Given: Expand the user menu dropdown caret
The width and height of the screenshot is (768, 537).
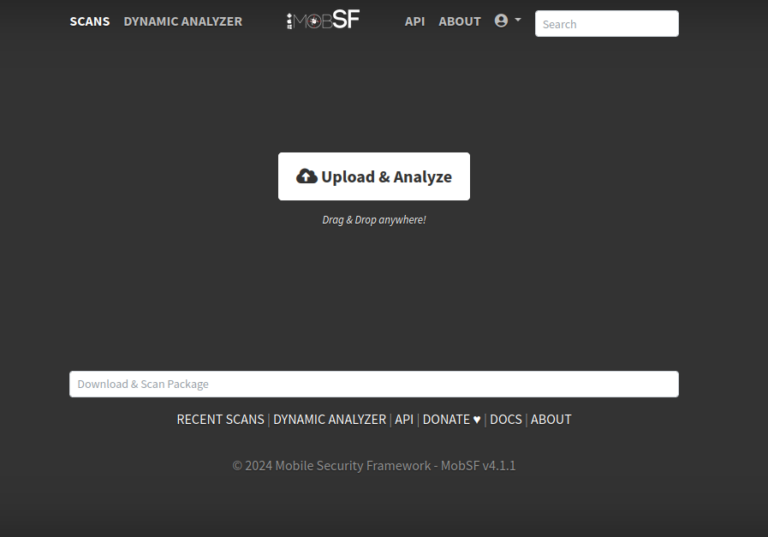Looking at the screenshot, I should point(518,20).
